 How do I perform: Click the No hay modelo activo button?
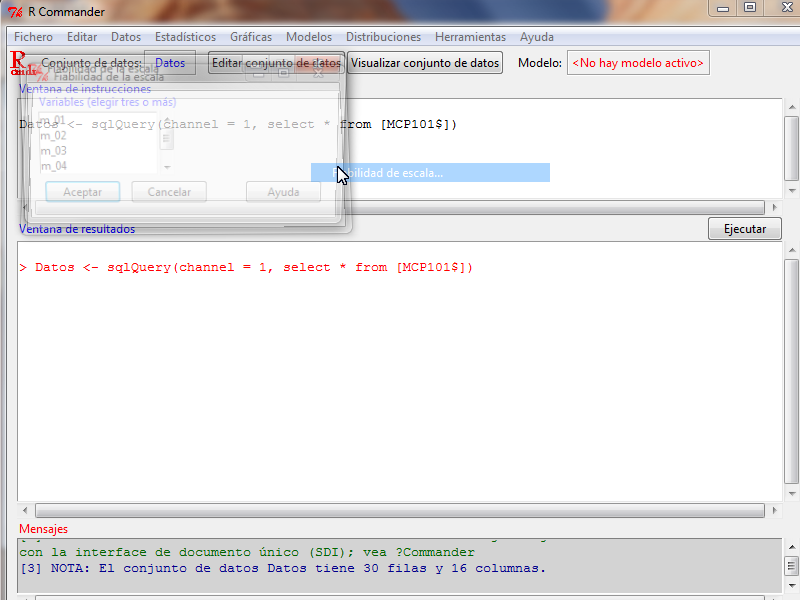[638, 63]
